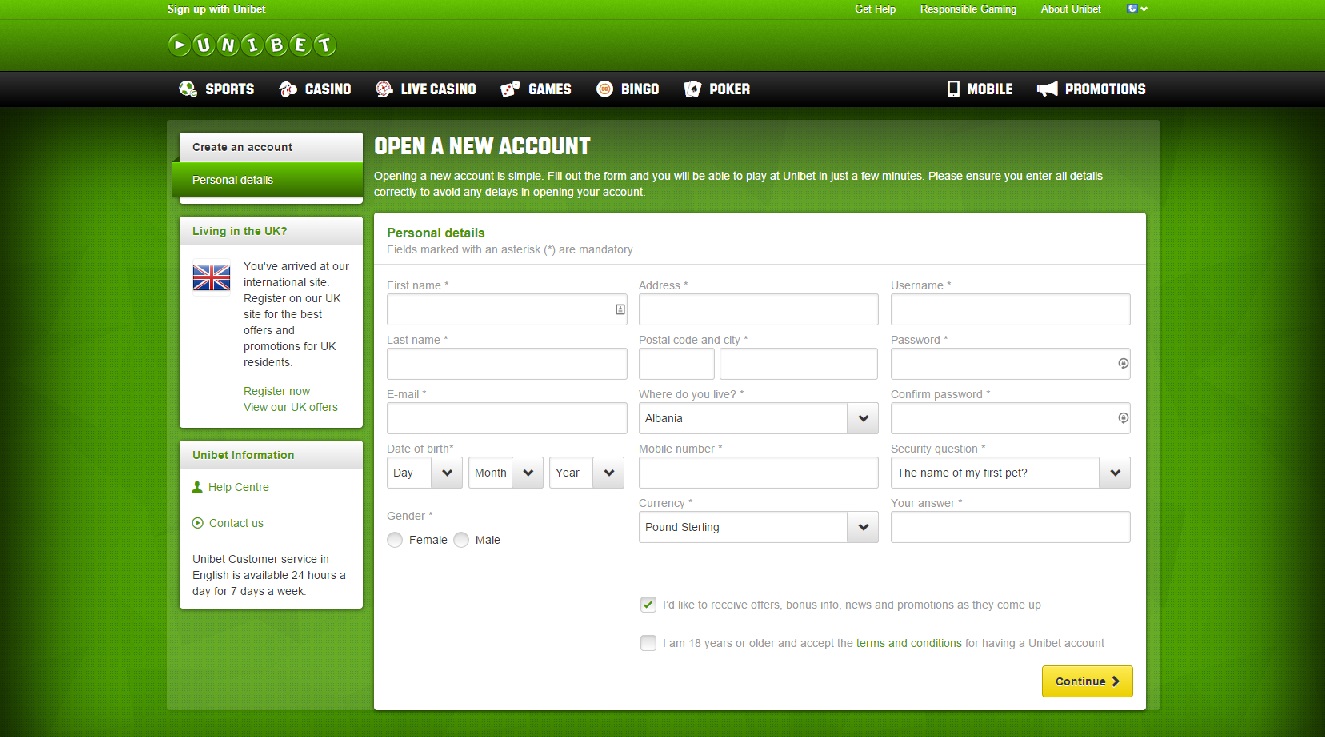Click the Bingo ball icon
Image resolution: width=1325 pixels, height=737 pixels.
click(604, 89)
